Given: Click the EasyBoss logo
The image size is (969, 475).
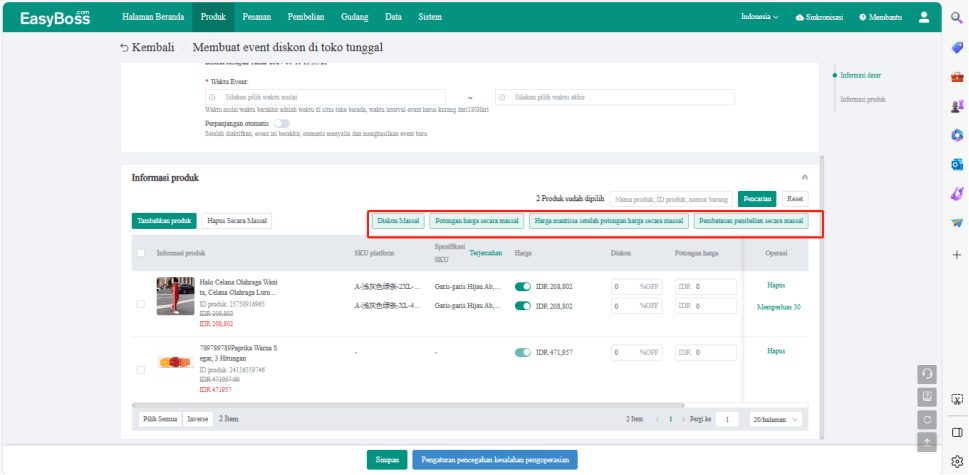Looking at the screenshot, I should click(55, 17).
